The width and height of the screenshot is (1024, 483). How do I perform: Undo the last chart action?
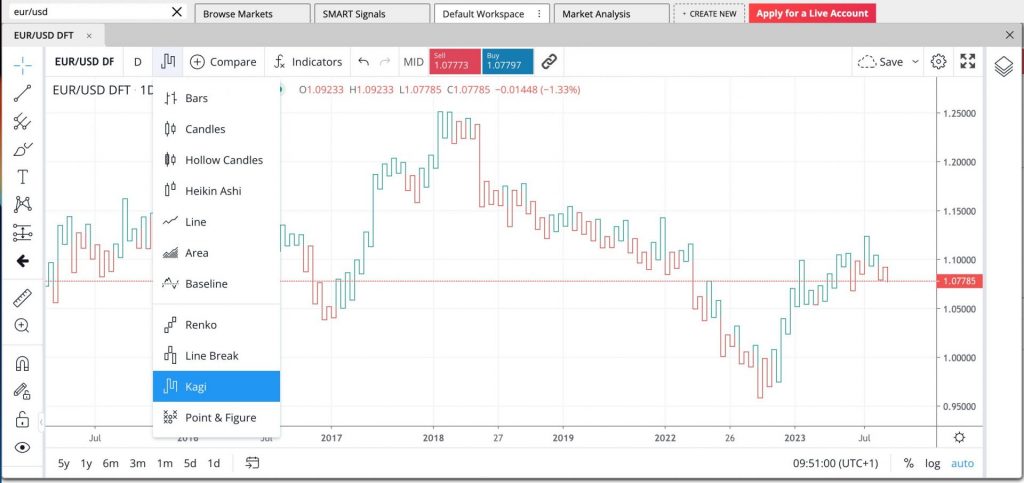click(x=364, y=62)
